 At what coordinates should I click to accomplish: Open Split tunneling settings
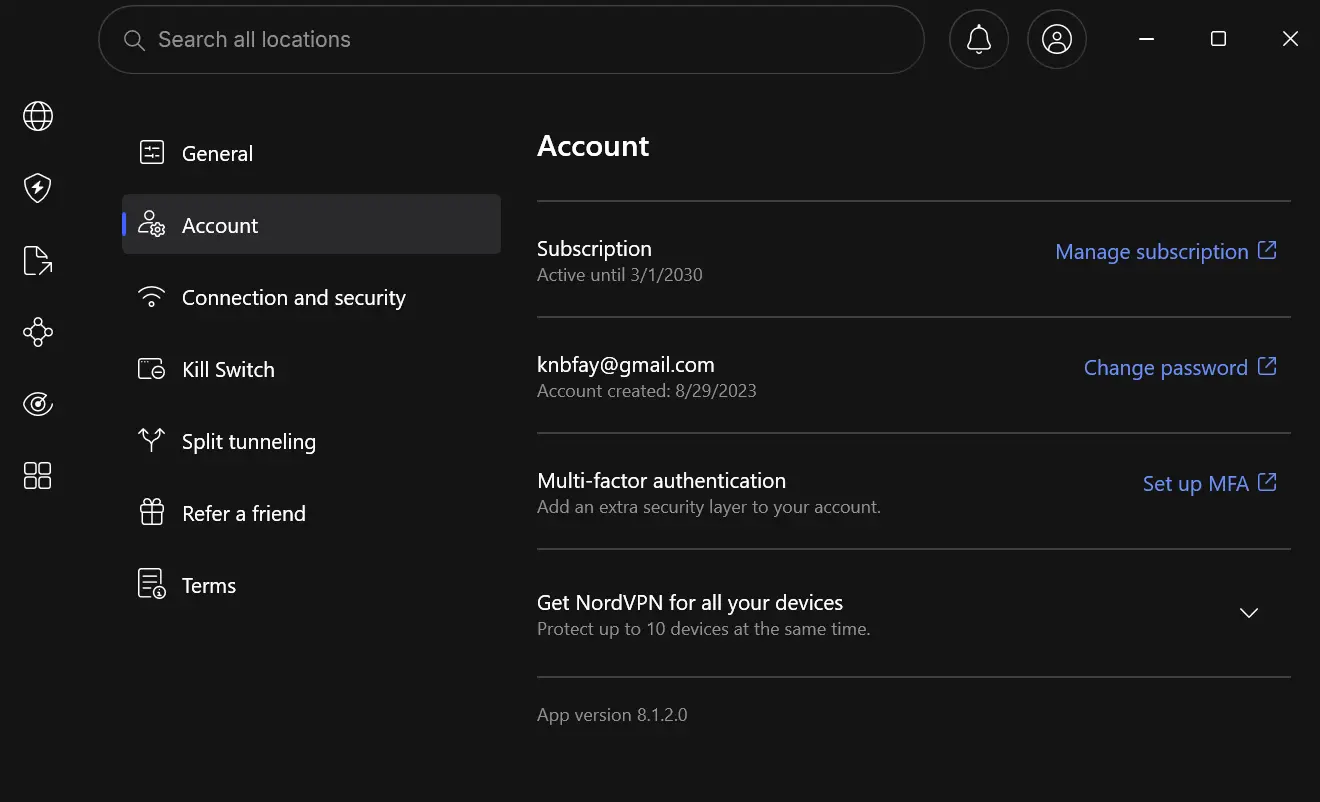click(x=311, y=441)
